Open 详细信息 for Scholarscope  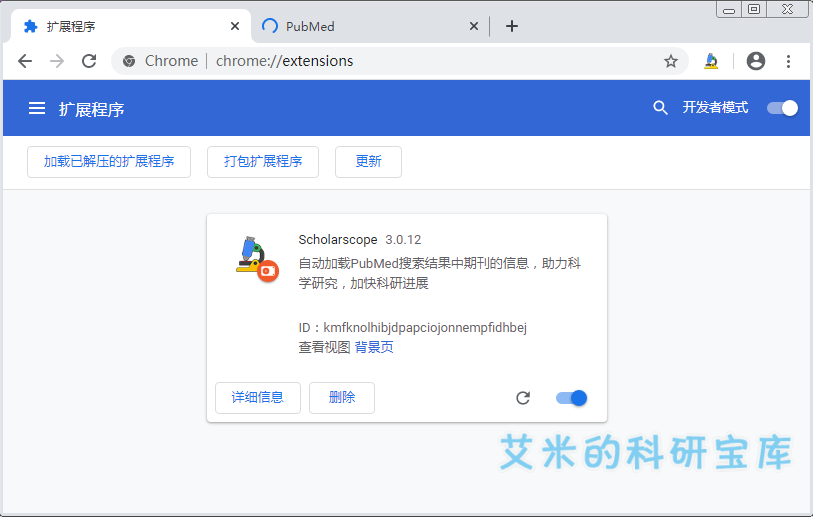[258, 398]
